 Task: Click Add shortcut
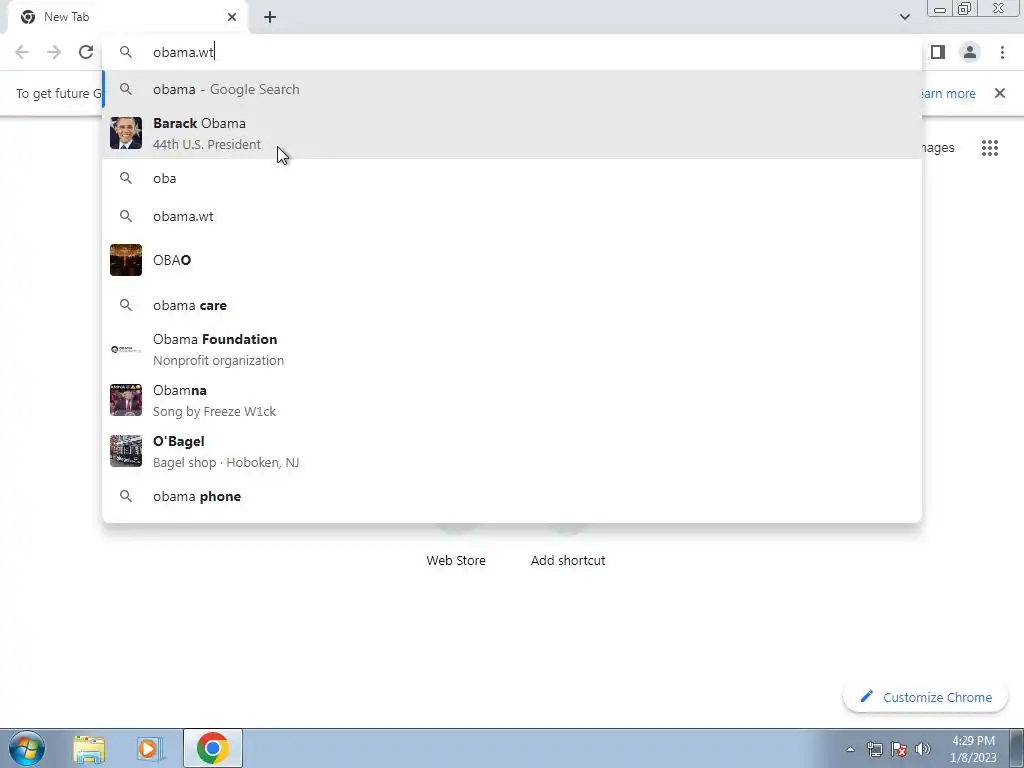pos(568,560)
